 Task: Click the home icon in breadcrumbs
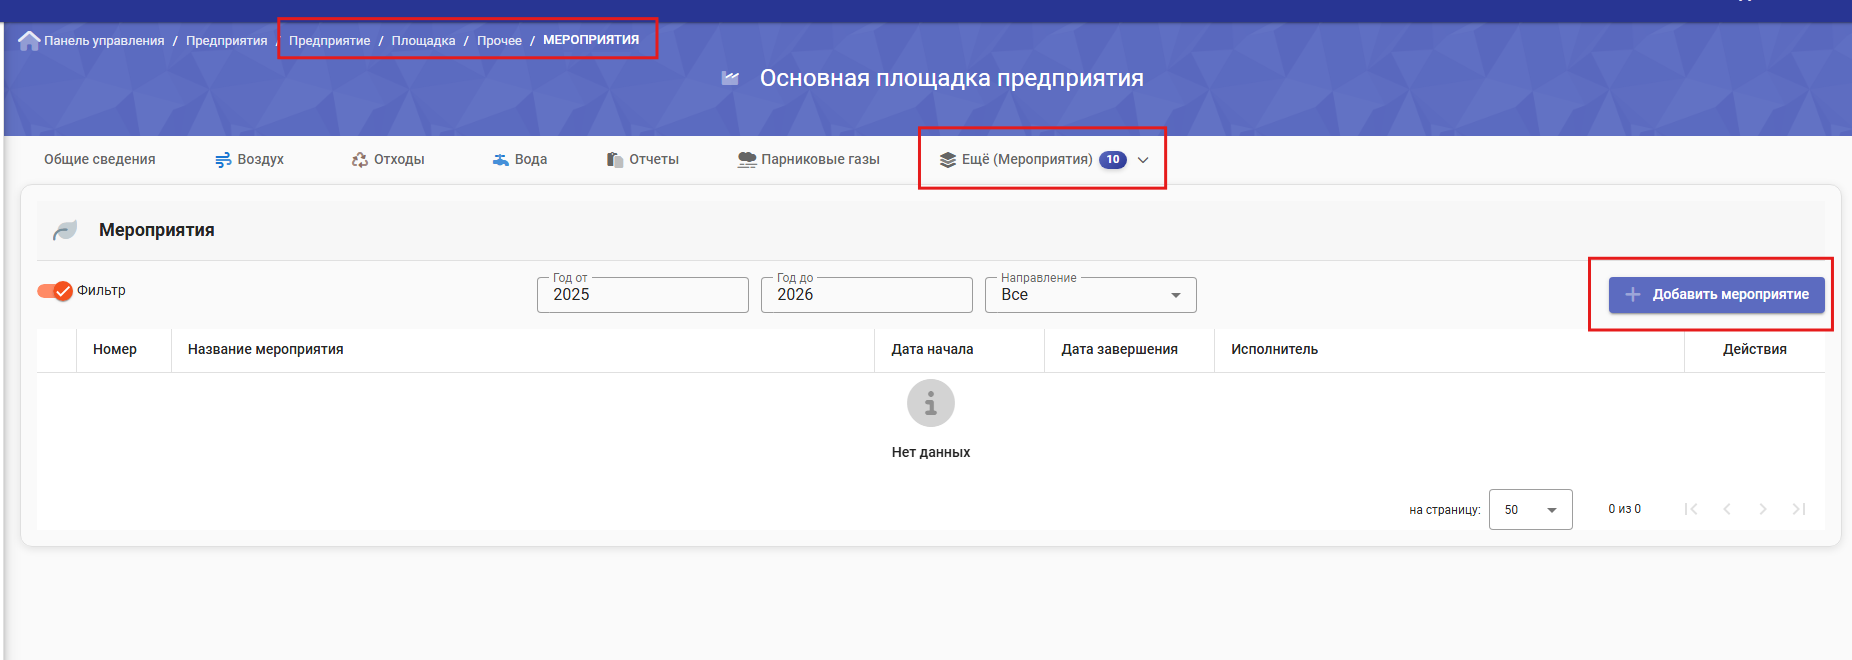pyautogui.click(x=29, y=40)
